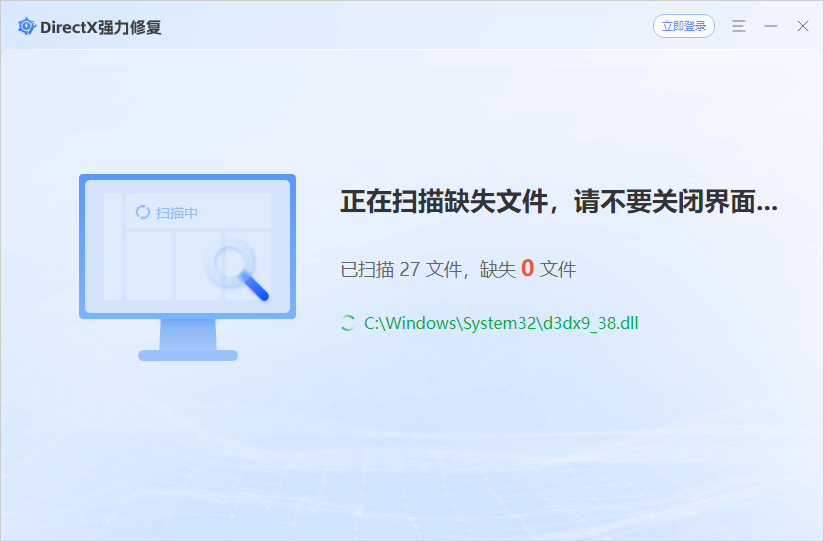Viewport: 824px width, 542px height.
Task: Click the DirectX gear logo icon
Action: (26, 26)
